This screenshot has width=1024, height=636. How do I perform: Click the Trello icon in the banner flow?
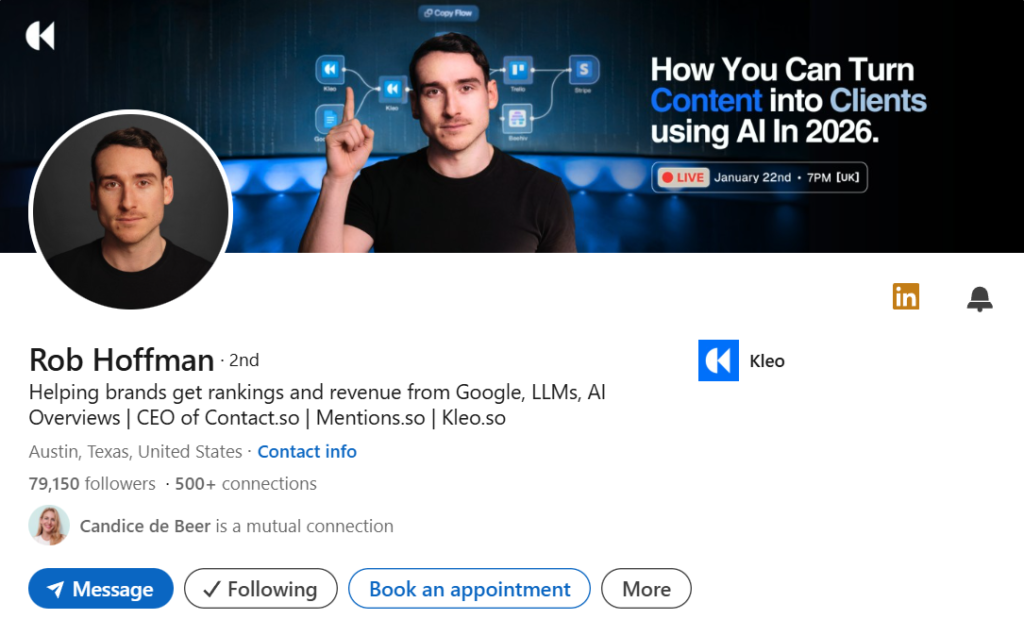(x=516, y=69)
